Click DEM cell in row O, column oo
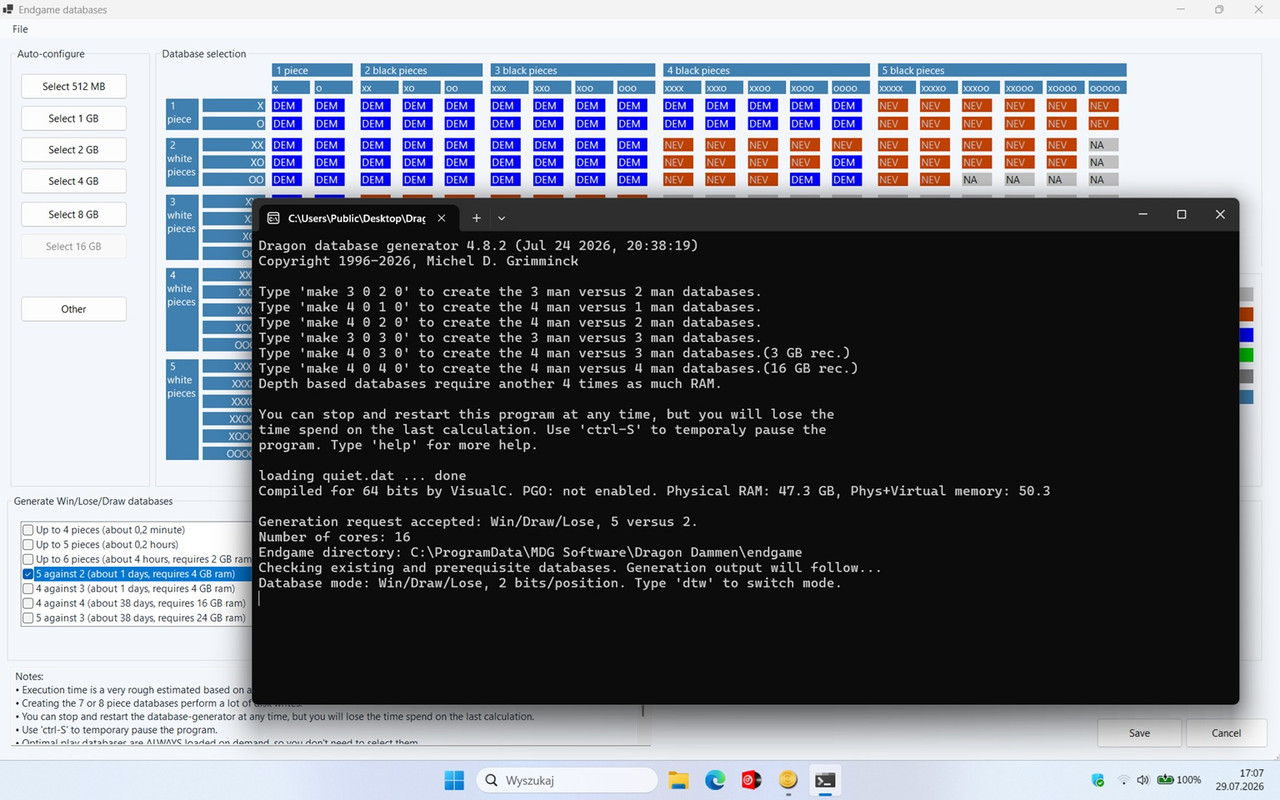 [x=458, y=124]
